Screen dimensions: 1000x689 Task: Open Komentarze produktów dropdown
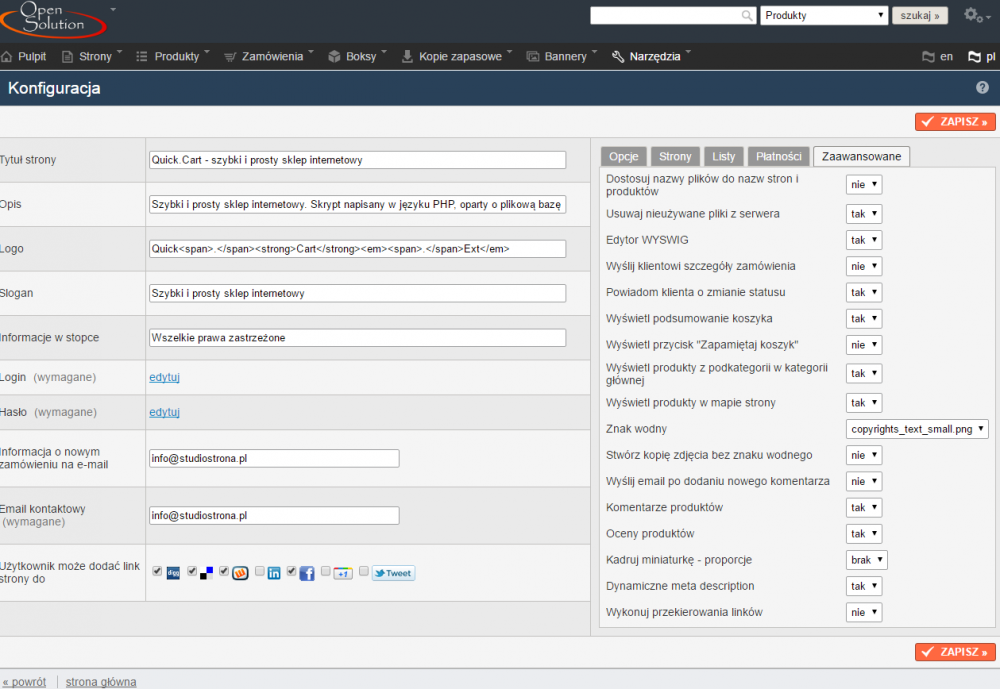click(864, 507)
